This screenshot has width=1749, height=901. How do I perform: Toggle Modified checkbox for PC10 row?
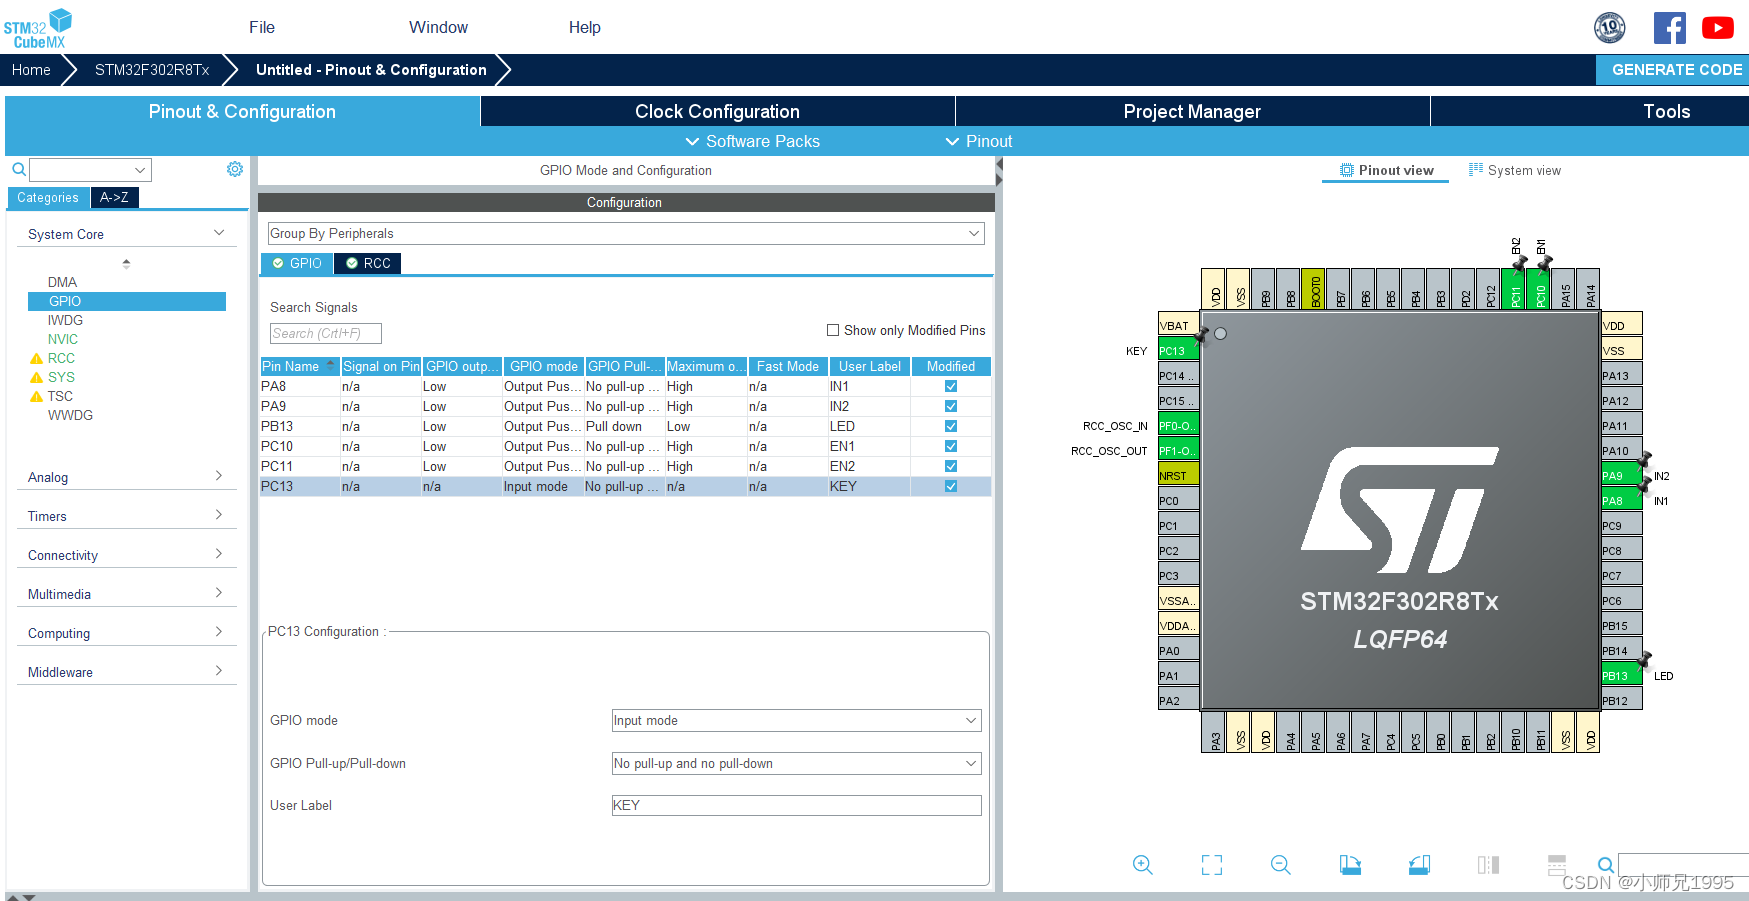tap(951, 446)
